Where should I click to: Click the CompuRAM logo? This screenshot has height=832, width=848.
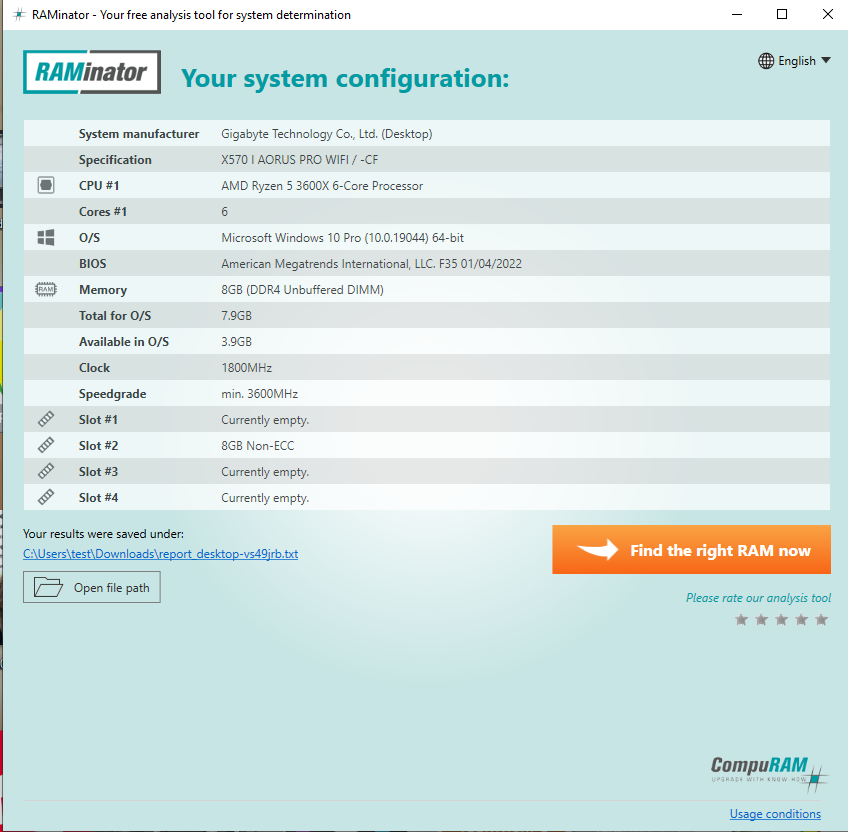(769, 774)
